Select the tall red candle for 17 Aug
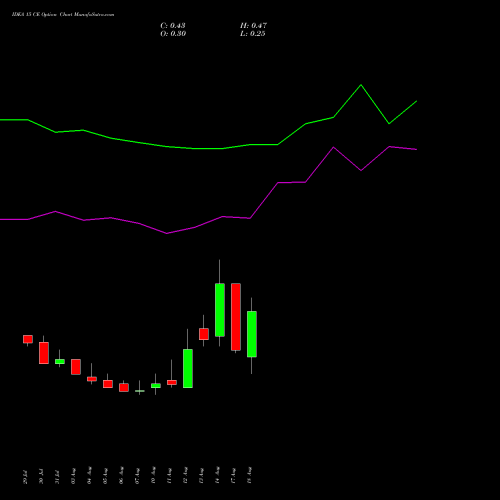This screenshot has height=500, width=500. 236,317
